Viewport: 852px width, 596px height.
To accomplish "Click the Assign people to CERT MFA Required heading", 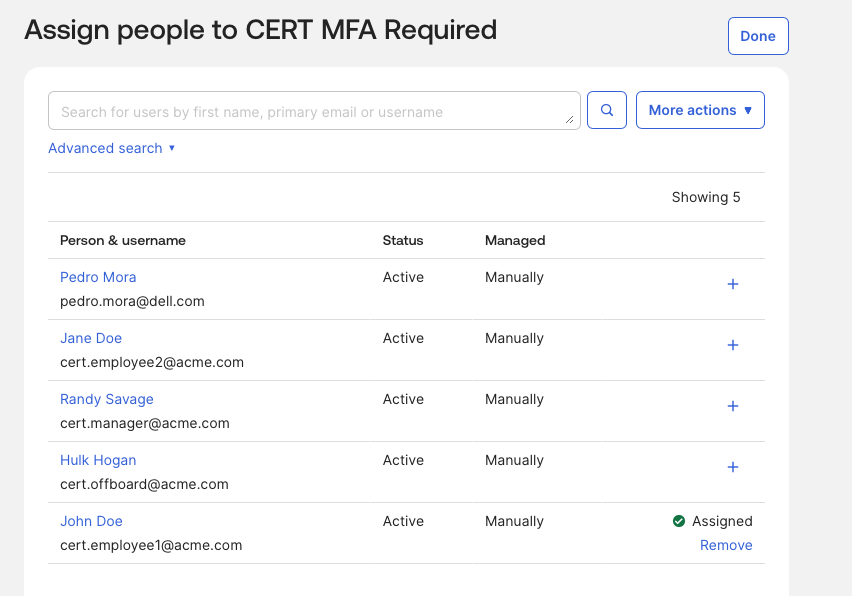I will (x=261, y=30).
